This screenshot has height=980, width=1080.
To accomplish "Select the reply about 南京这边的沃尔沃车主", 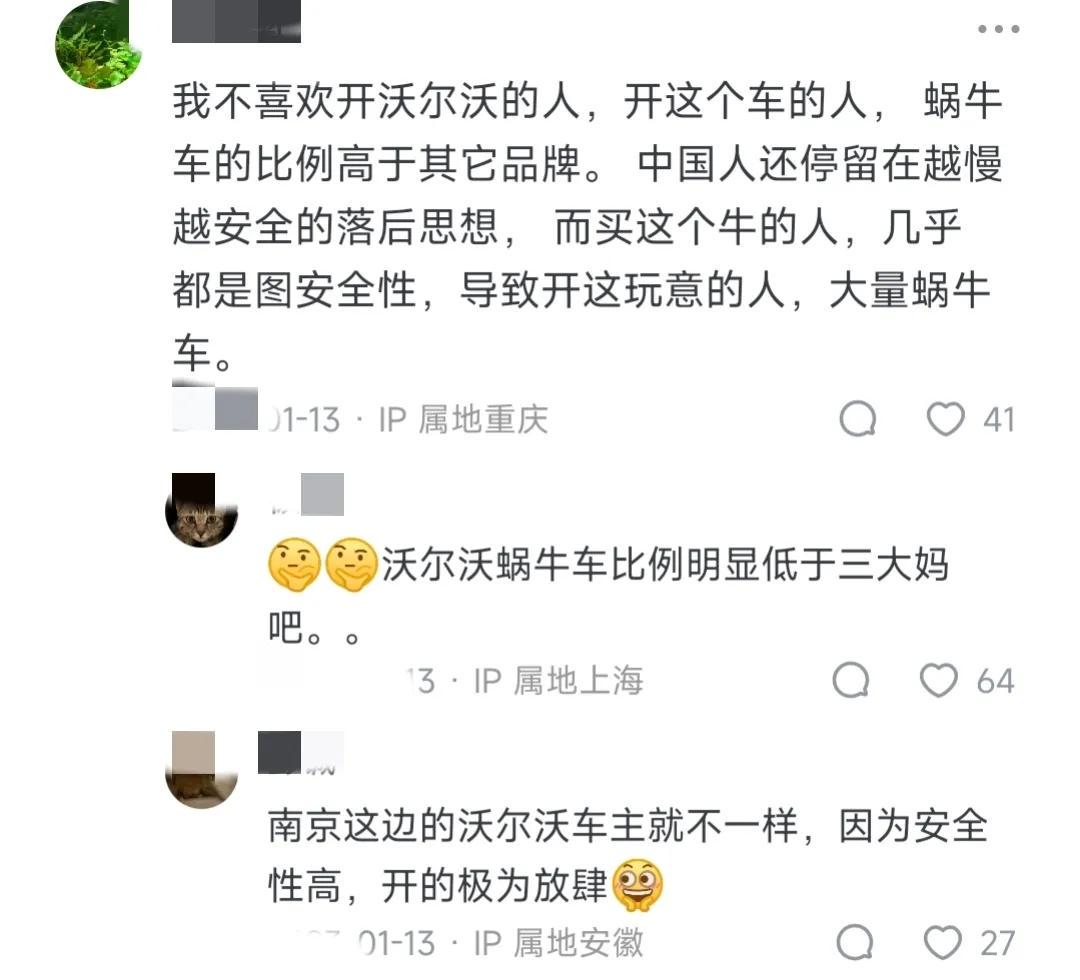I will [x=627, y=856].
